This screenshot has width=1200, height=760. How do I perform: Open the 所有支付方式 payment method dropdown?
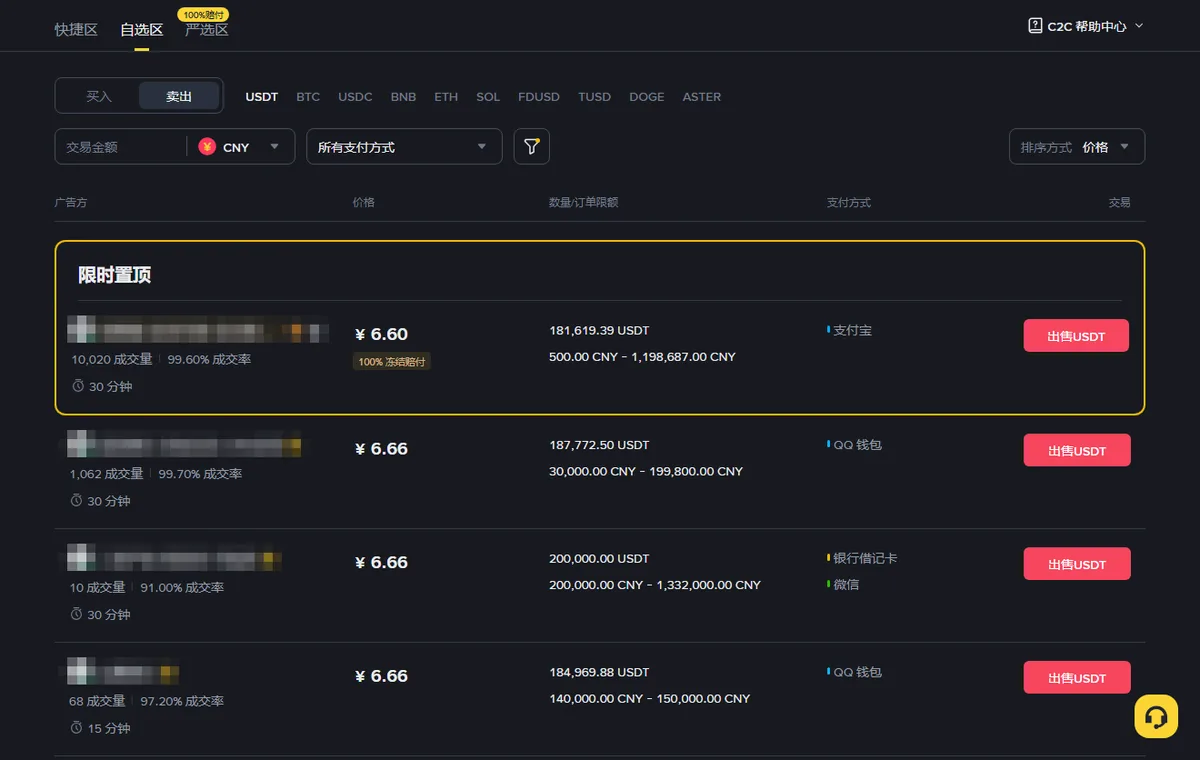pyautogui.click(x=404, y=147)
